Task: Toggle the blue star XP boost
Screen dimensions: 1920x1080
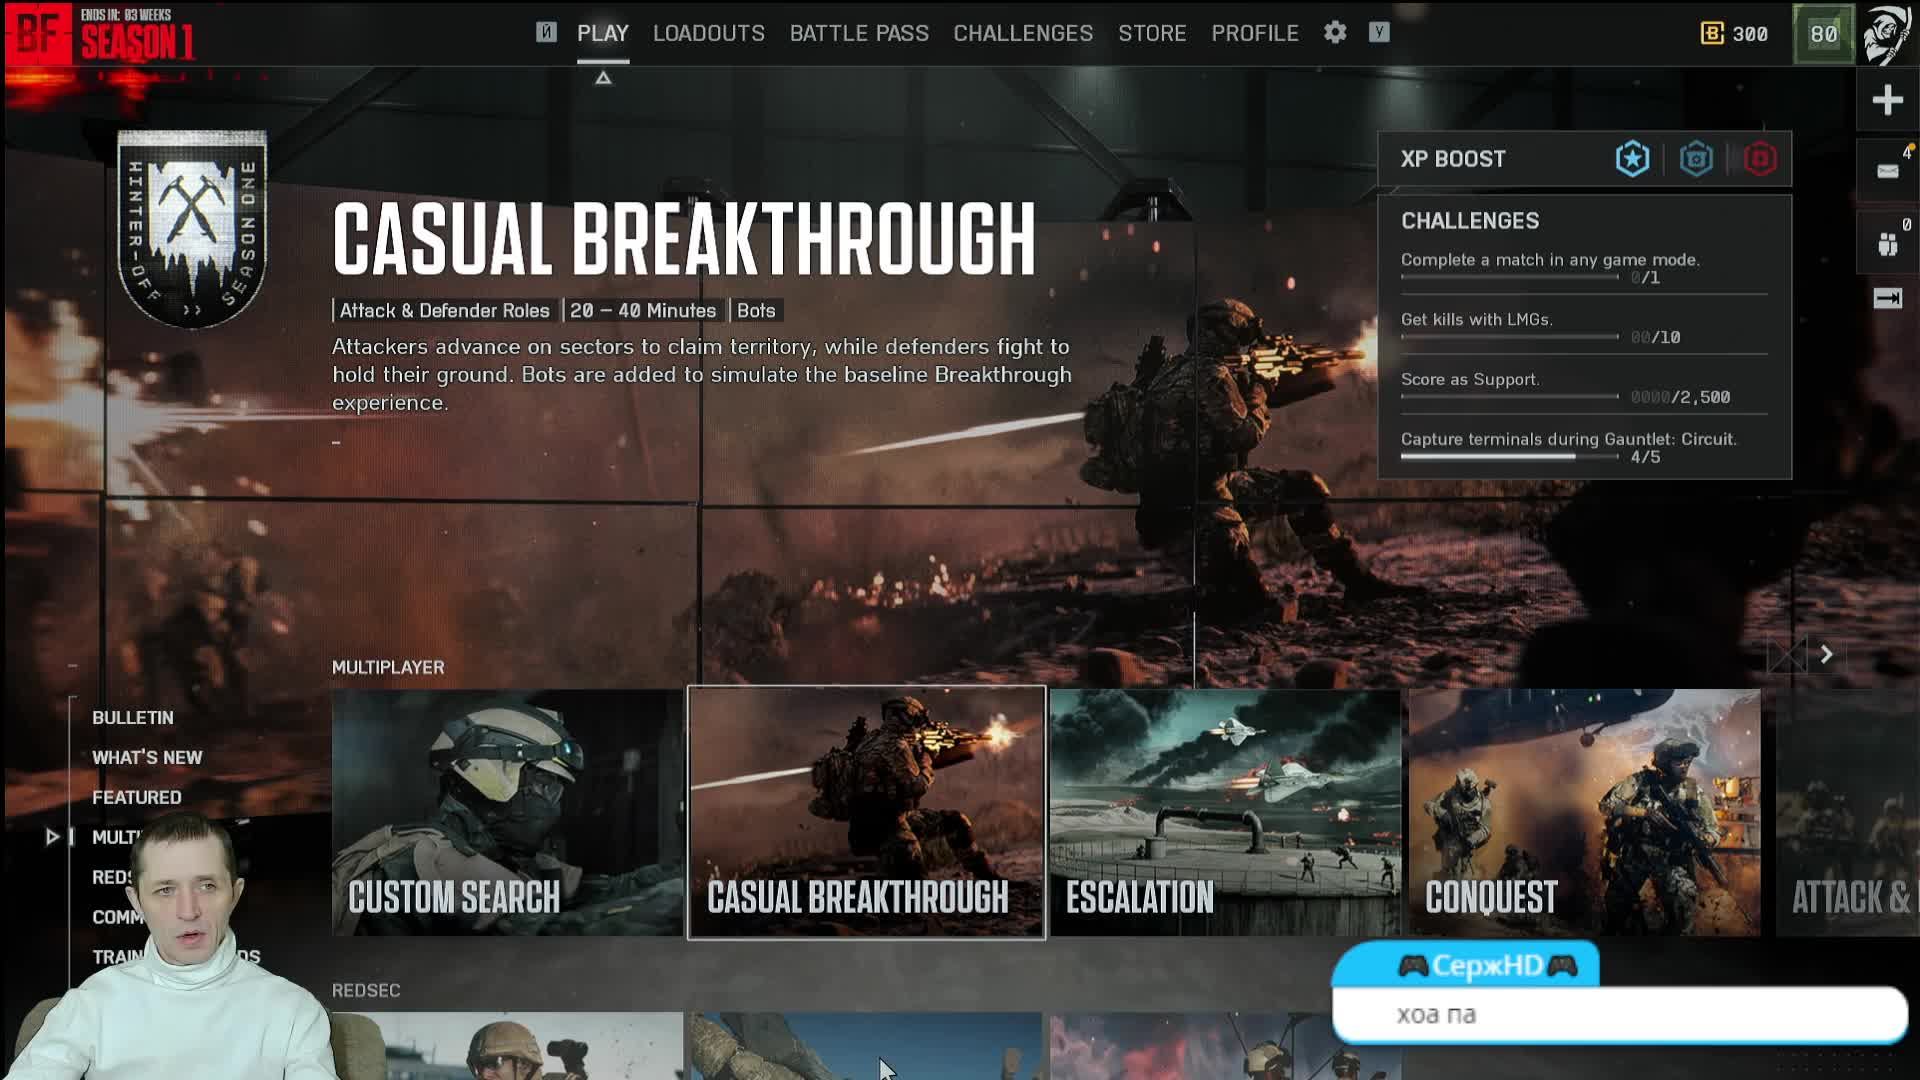Action: click(x=1632, y=159)
